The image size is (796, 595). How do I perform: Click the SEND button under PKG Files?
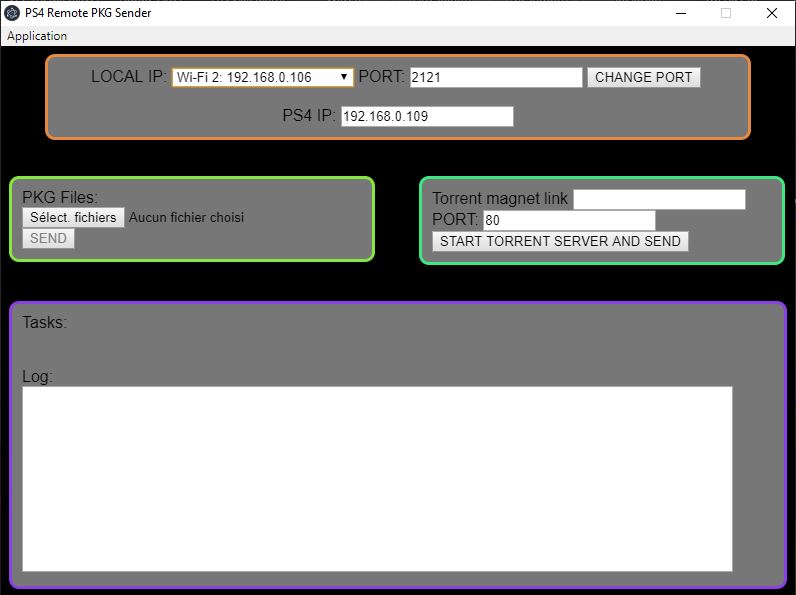(48, 238)
